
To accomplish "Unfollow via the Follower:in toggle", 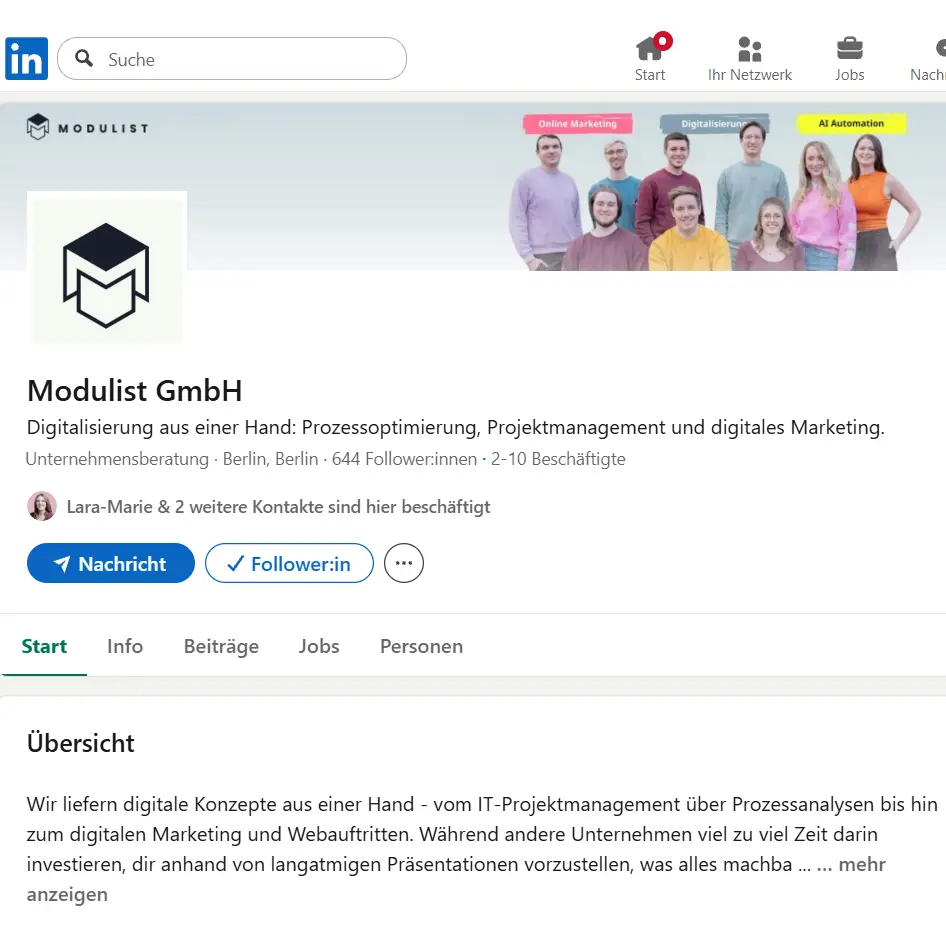I will pos(289,563).
